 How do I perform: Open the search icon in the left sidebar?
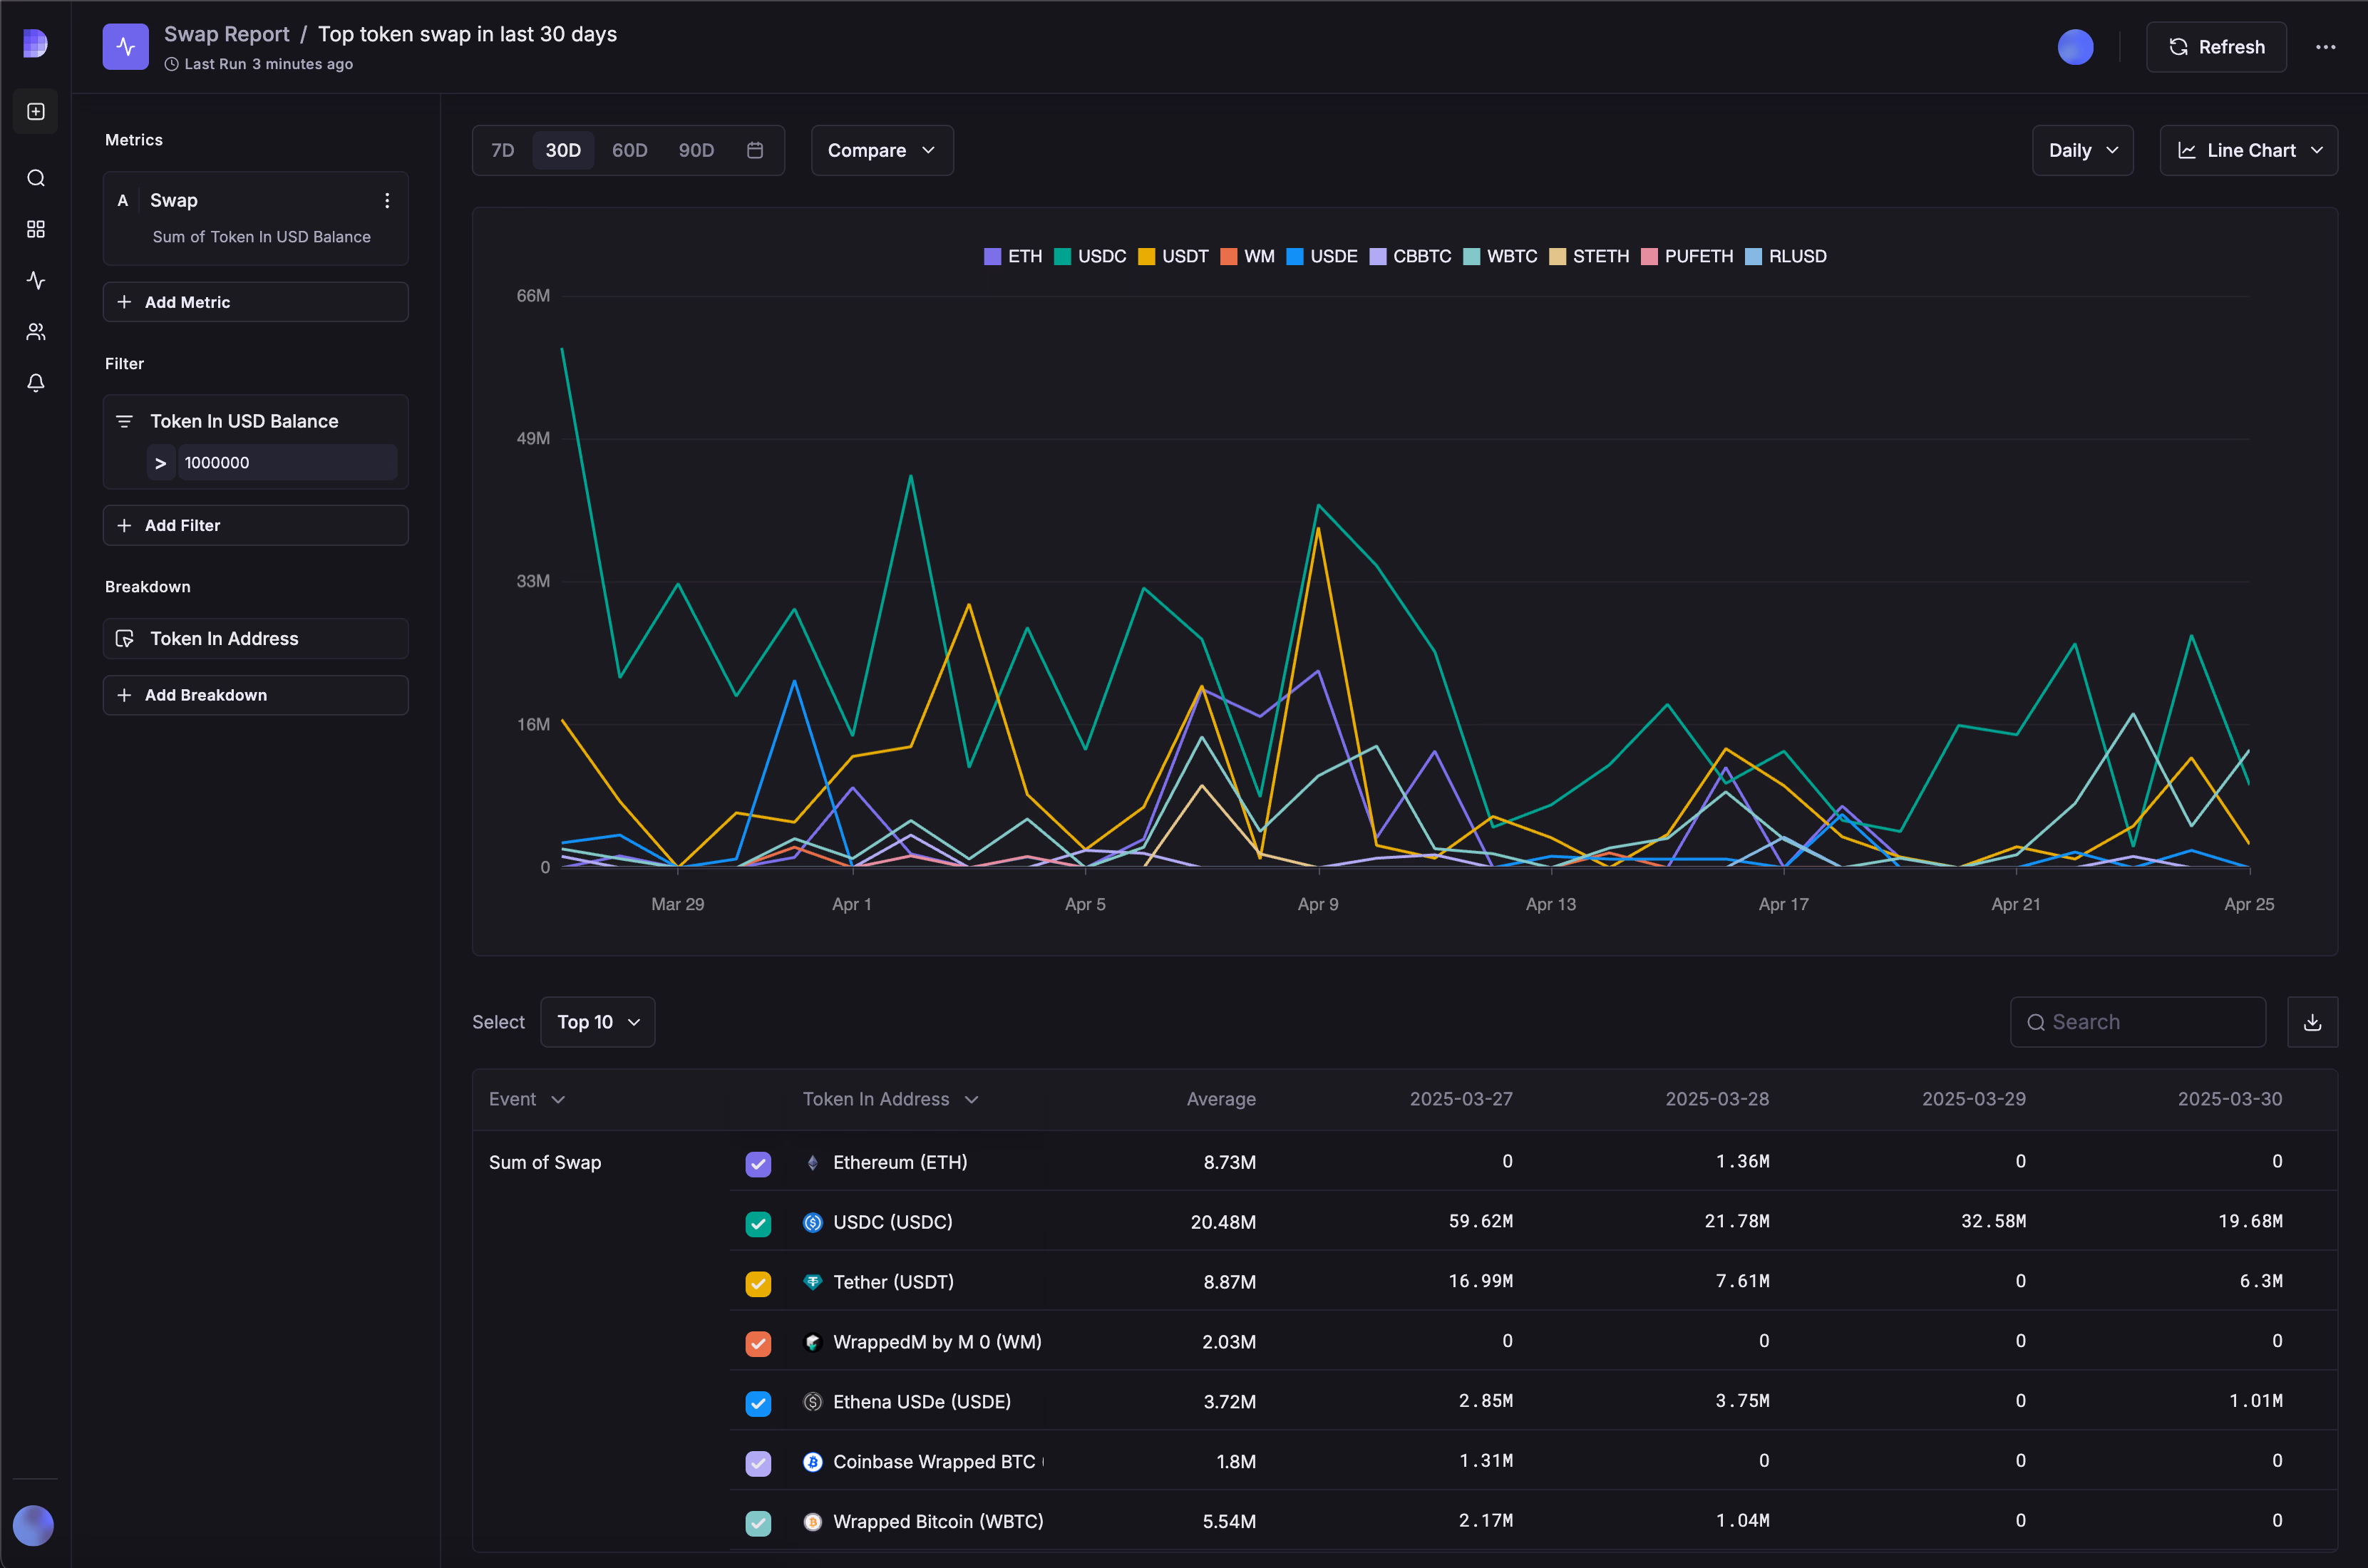coord(36,178)
